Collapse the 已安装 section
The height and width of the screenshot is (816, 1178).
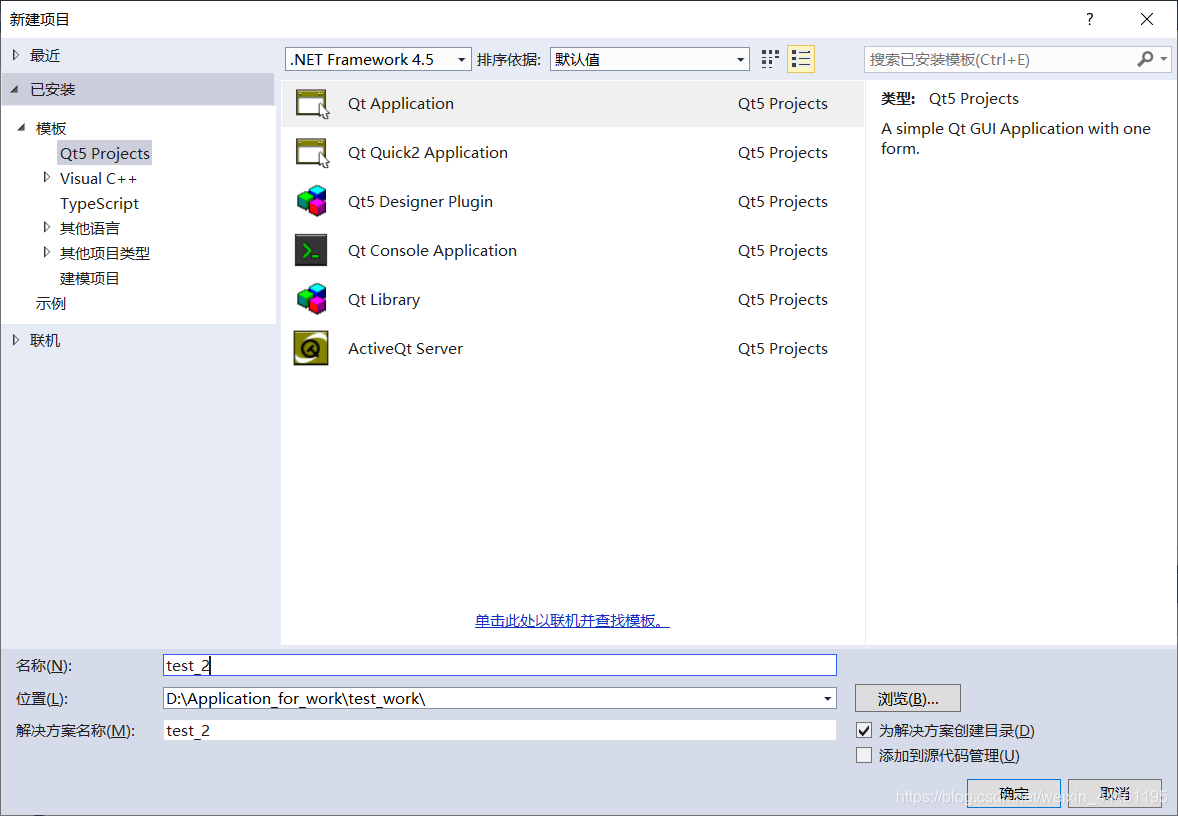[14, 89]
